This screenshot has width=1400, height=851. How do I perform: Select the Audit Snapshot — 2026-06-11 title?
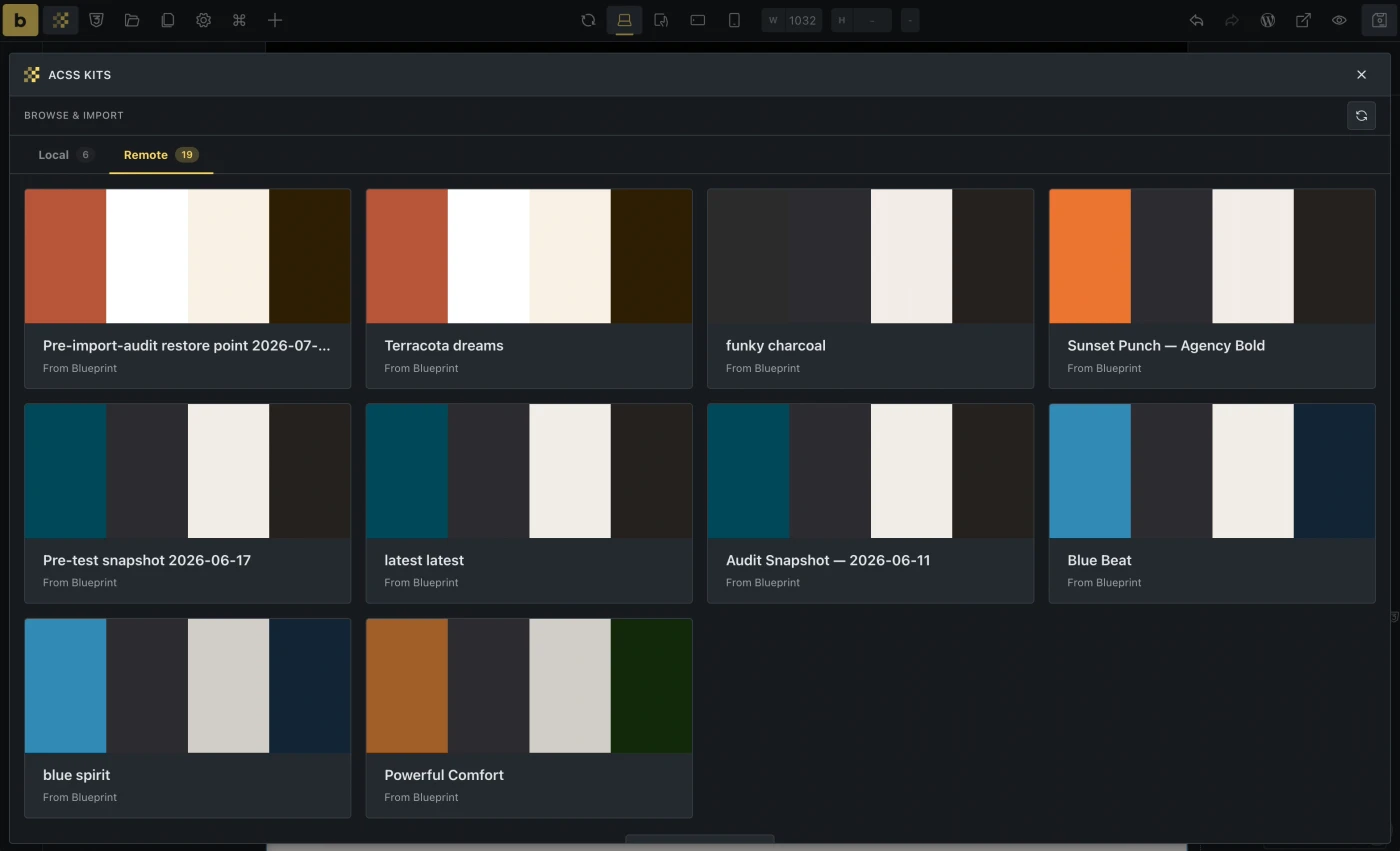(828, 561)
